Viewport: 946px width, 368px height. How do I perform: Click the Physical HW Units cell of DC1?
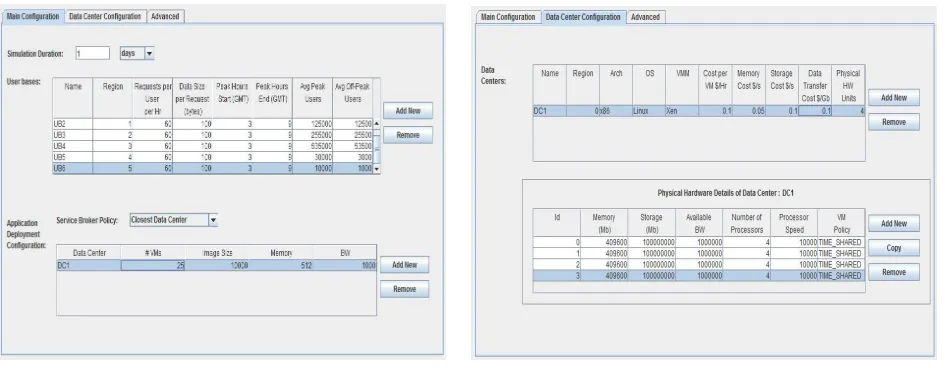pyautogui.click(x=848, y=112)
